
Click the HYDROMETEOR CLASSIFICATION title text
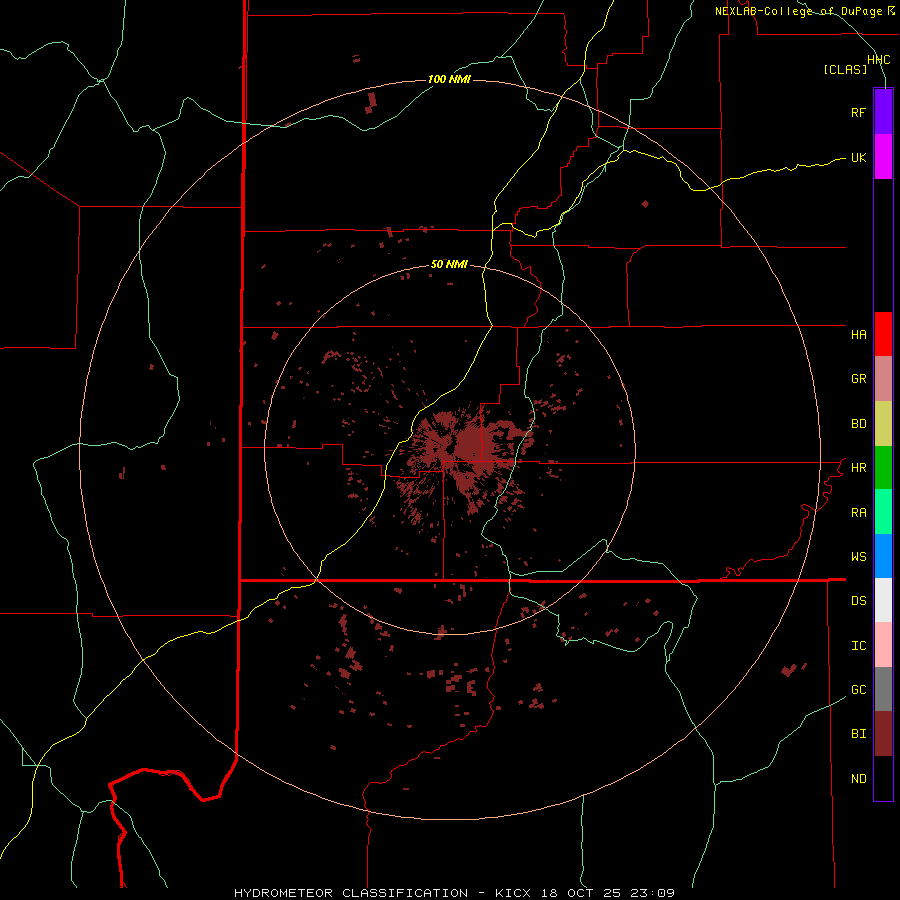pyautogui.click(x=351, y=893)
